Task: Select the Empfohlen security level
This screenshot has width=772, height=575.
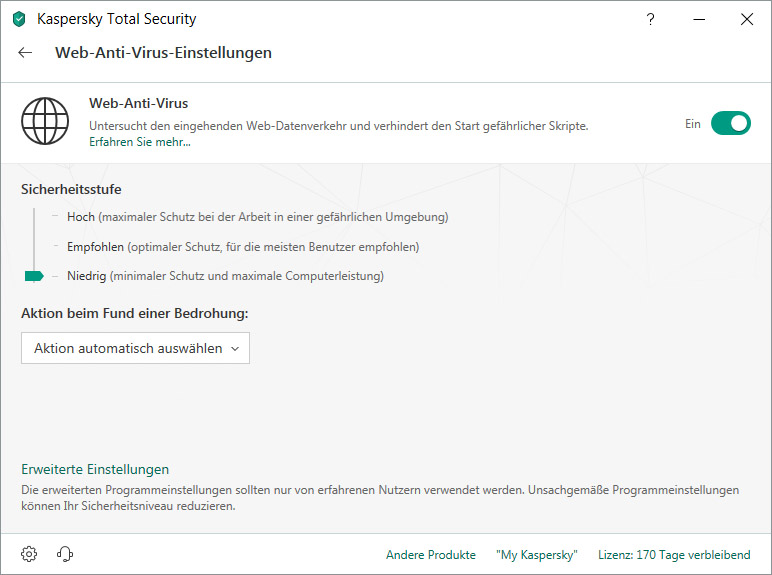Action: [x=95, y=246]
